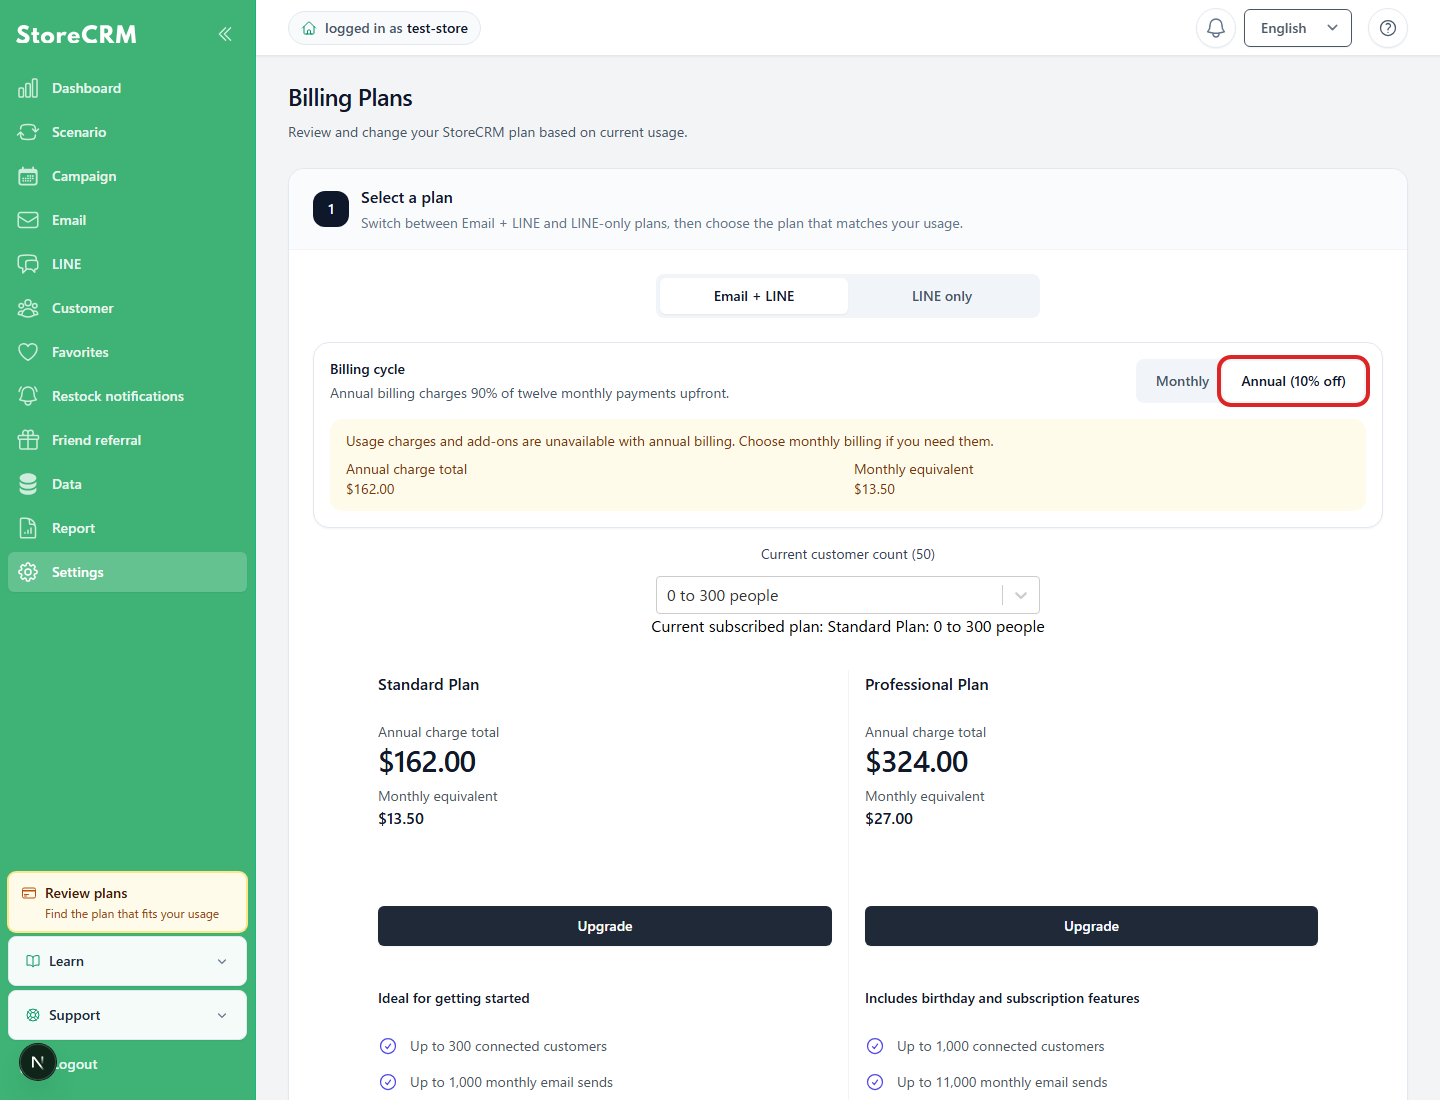
Task: Click the $324.00 annual charge total
Action: point(917,762)
